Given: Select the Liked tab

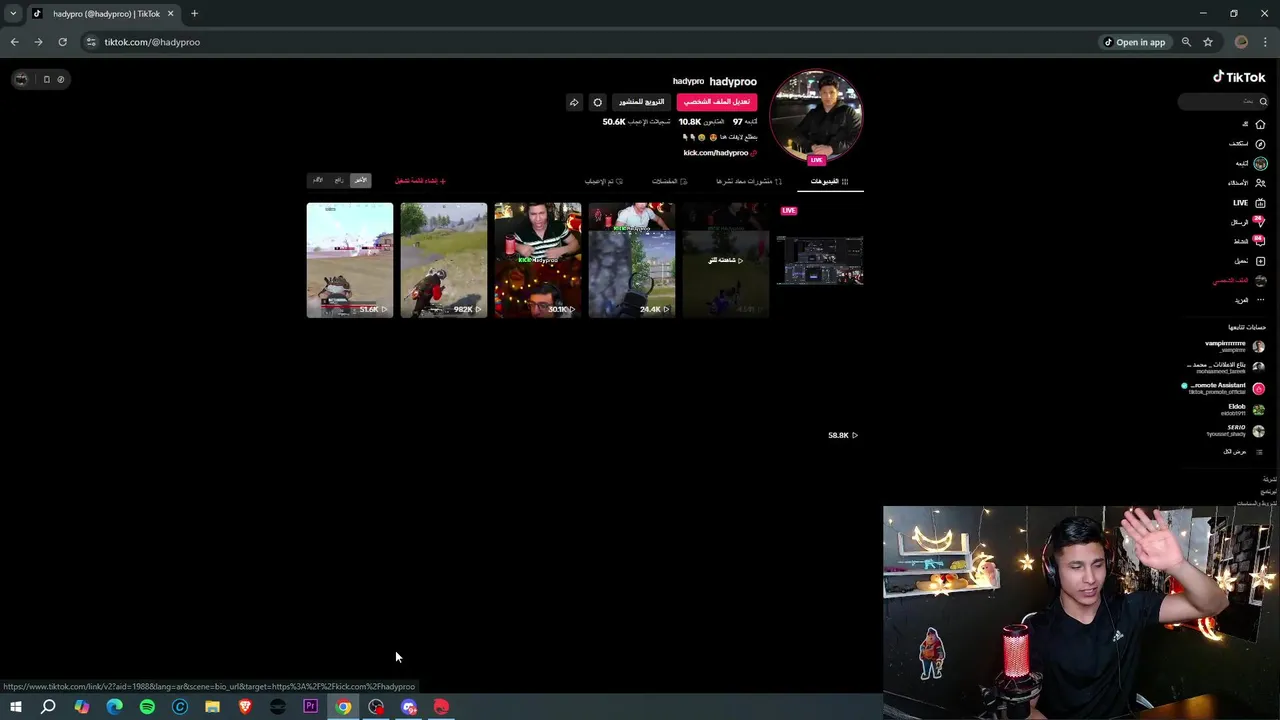Looking at the screenshot, I should (x=604, y=181).
